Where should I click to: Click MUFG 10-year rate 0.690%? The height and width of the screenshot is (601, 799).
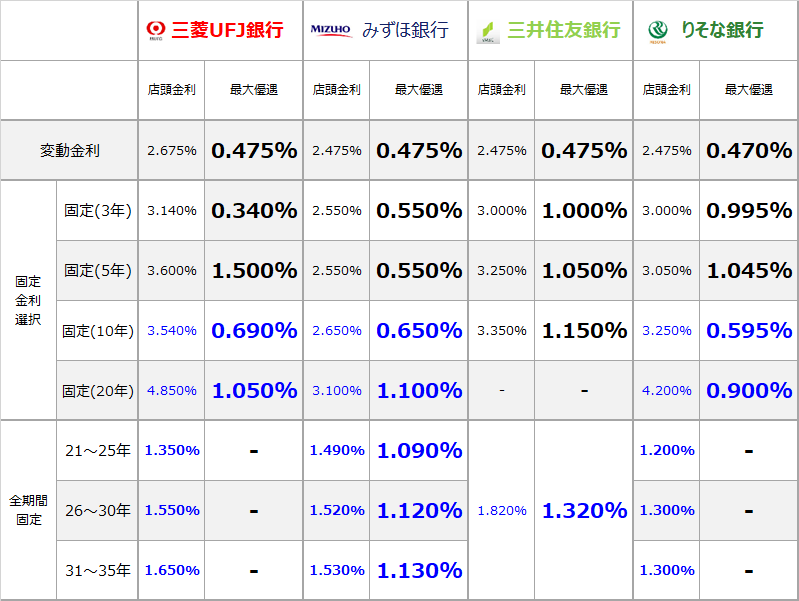pos(254,330)
